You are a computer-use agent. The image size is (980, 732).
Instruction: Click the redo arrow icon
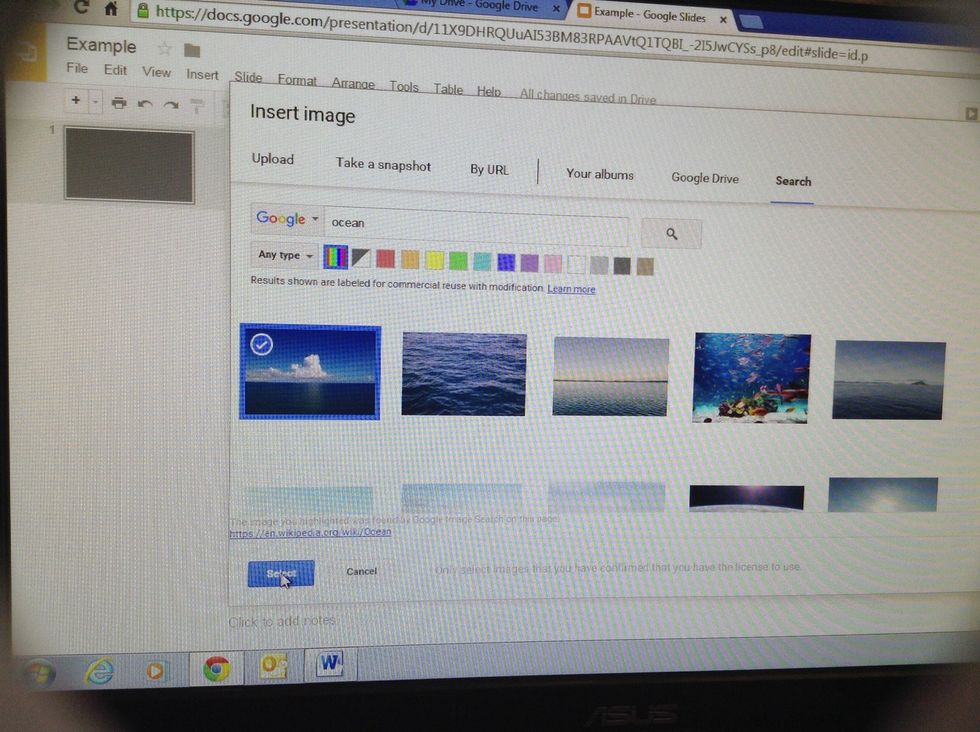pyautogui.click(x=171, y=105)
